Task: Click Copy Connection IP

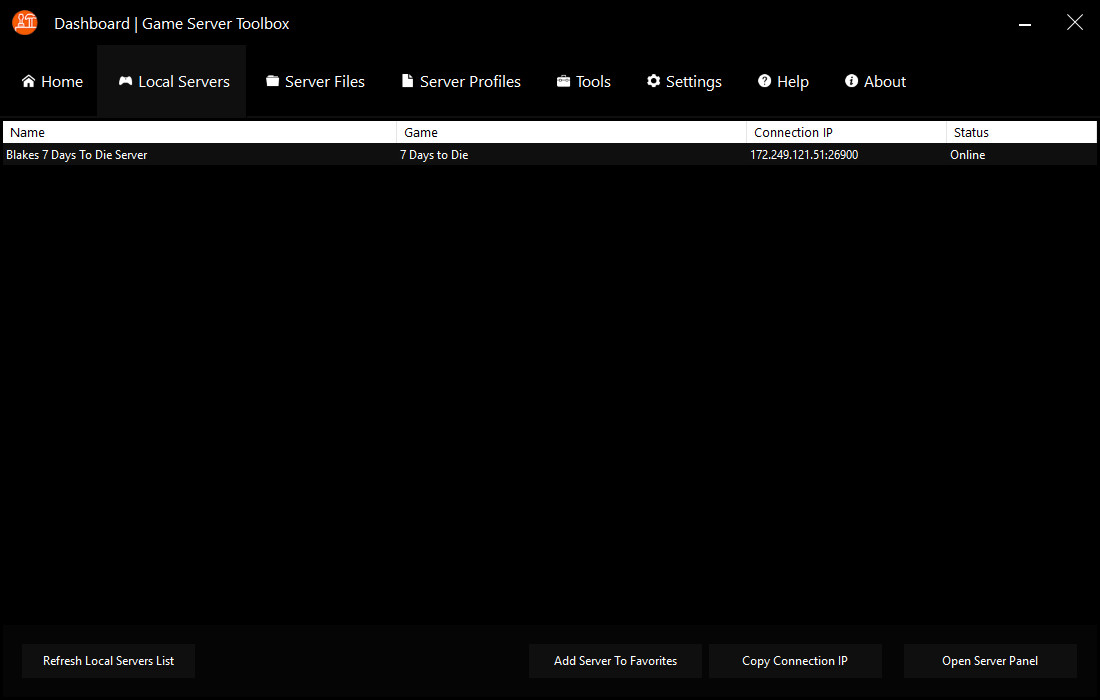Action: tap(795, 661)
